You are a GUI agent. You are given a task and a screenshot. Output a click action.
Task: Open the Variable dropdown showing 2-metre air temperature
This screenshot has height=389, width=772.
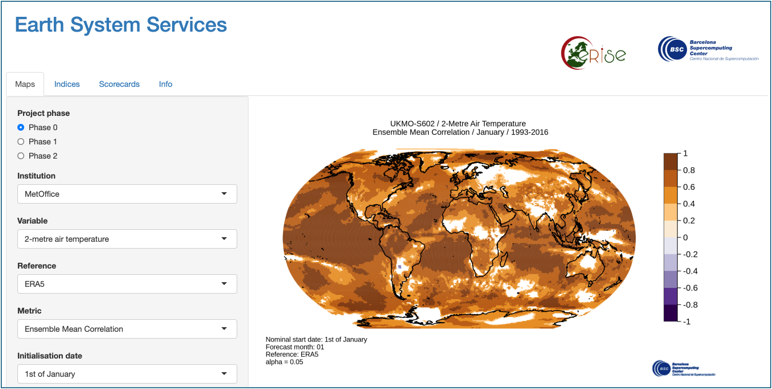(127, 239)
